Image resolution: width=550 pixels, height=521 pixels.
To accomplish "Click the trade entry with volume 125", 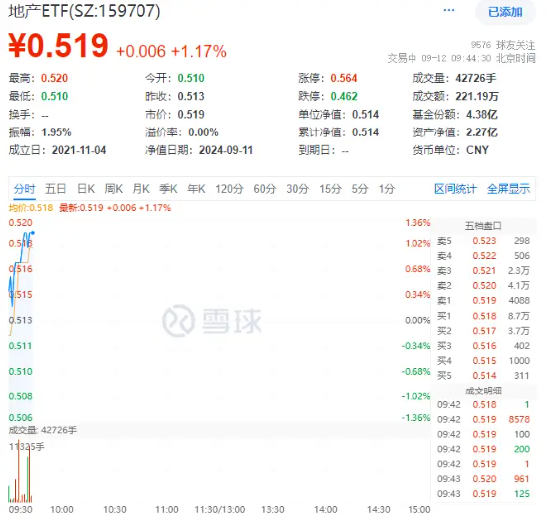I will pos(483,494).
